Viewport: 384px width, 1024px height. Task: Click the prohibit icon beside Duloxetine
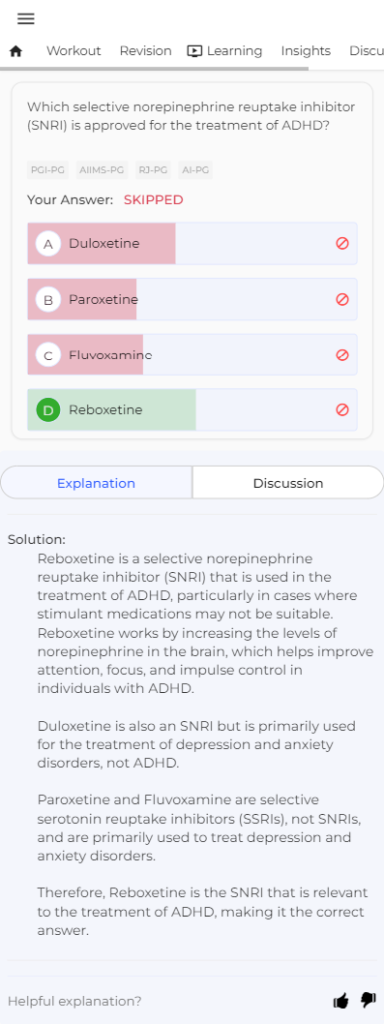click(x=342, y=243)
